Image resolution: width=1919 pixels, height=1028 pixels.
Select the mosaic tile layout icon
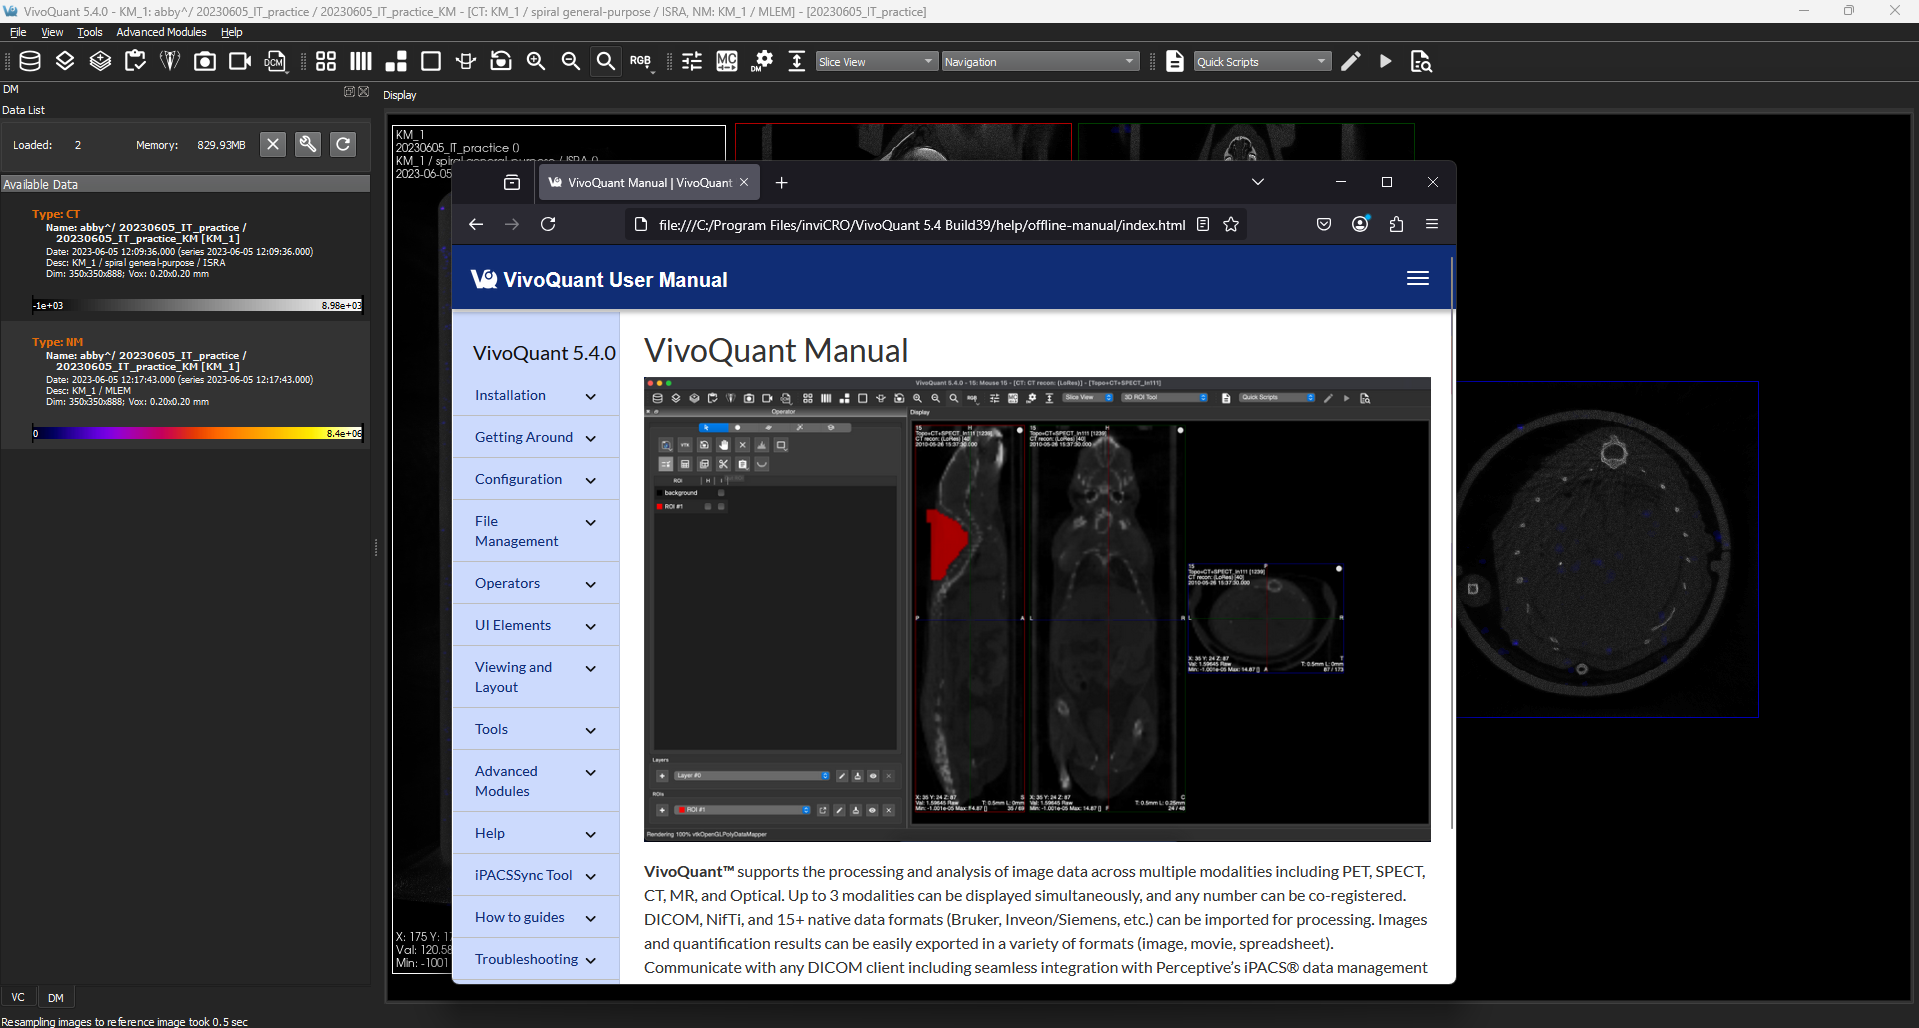tap(396, 61)
